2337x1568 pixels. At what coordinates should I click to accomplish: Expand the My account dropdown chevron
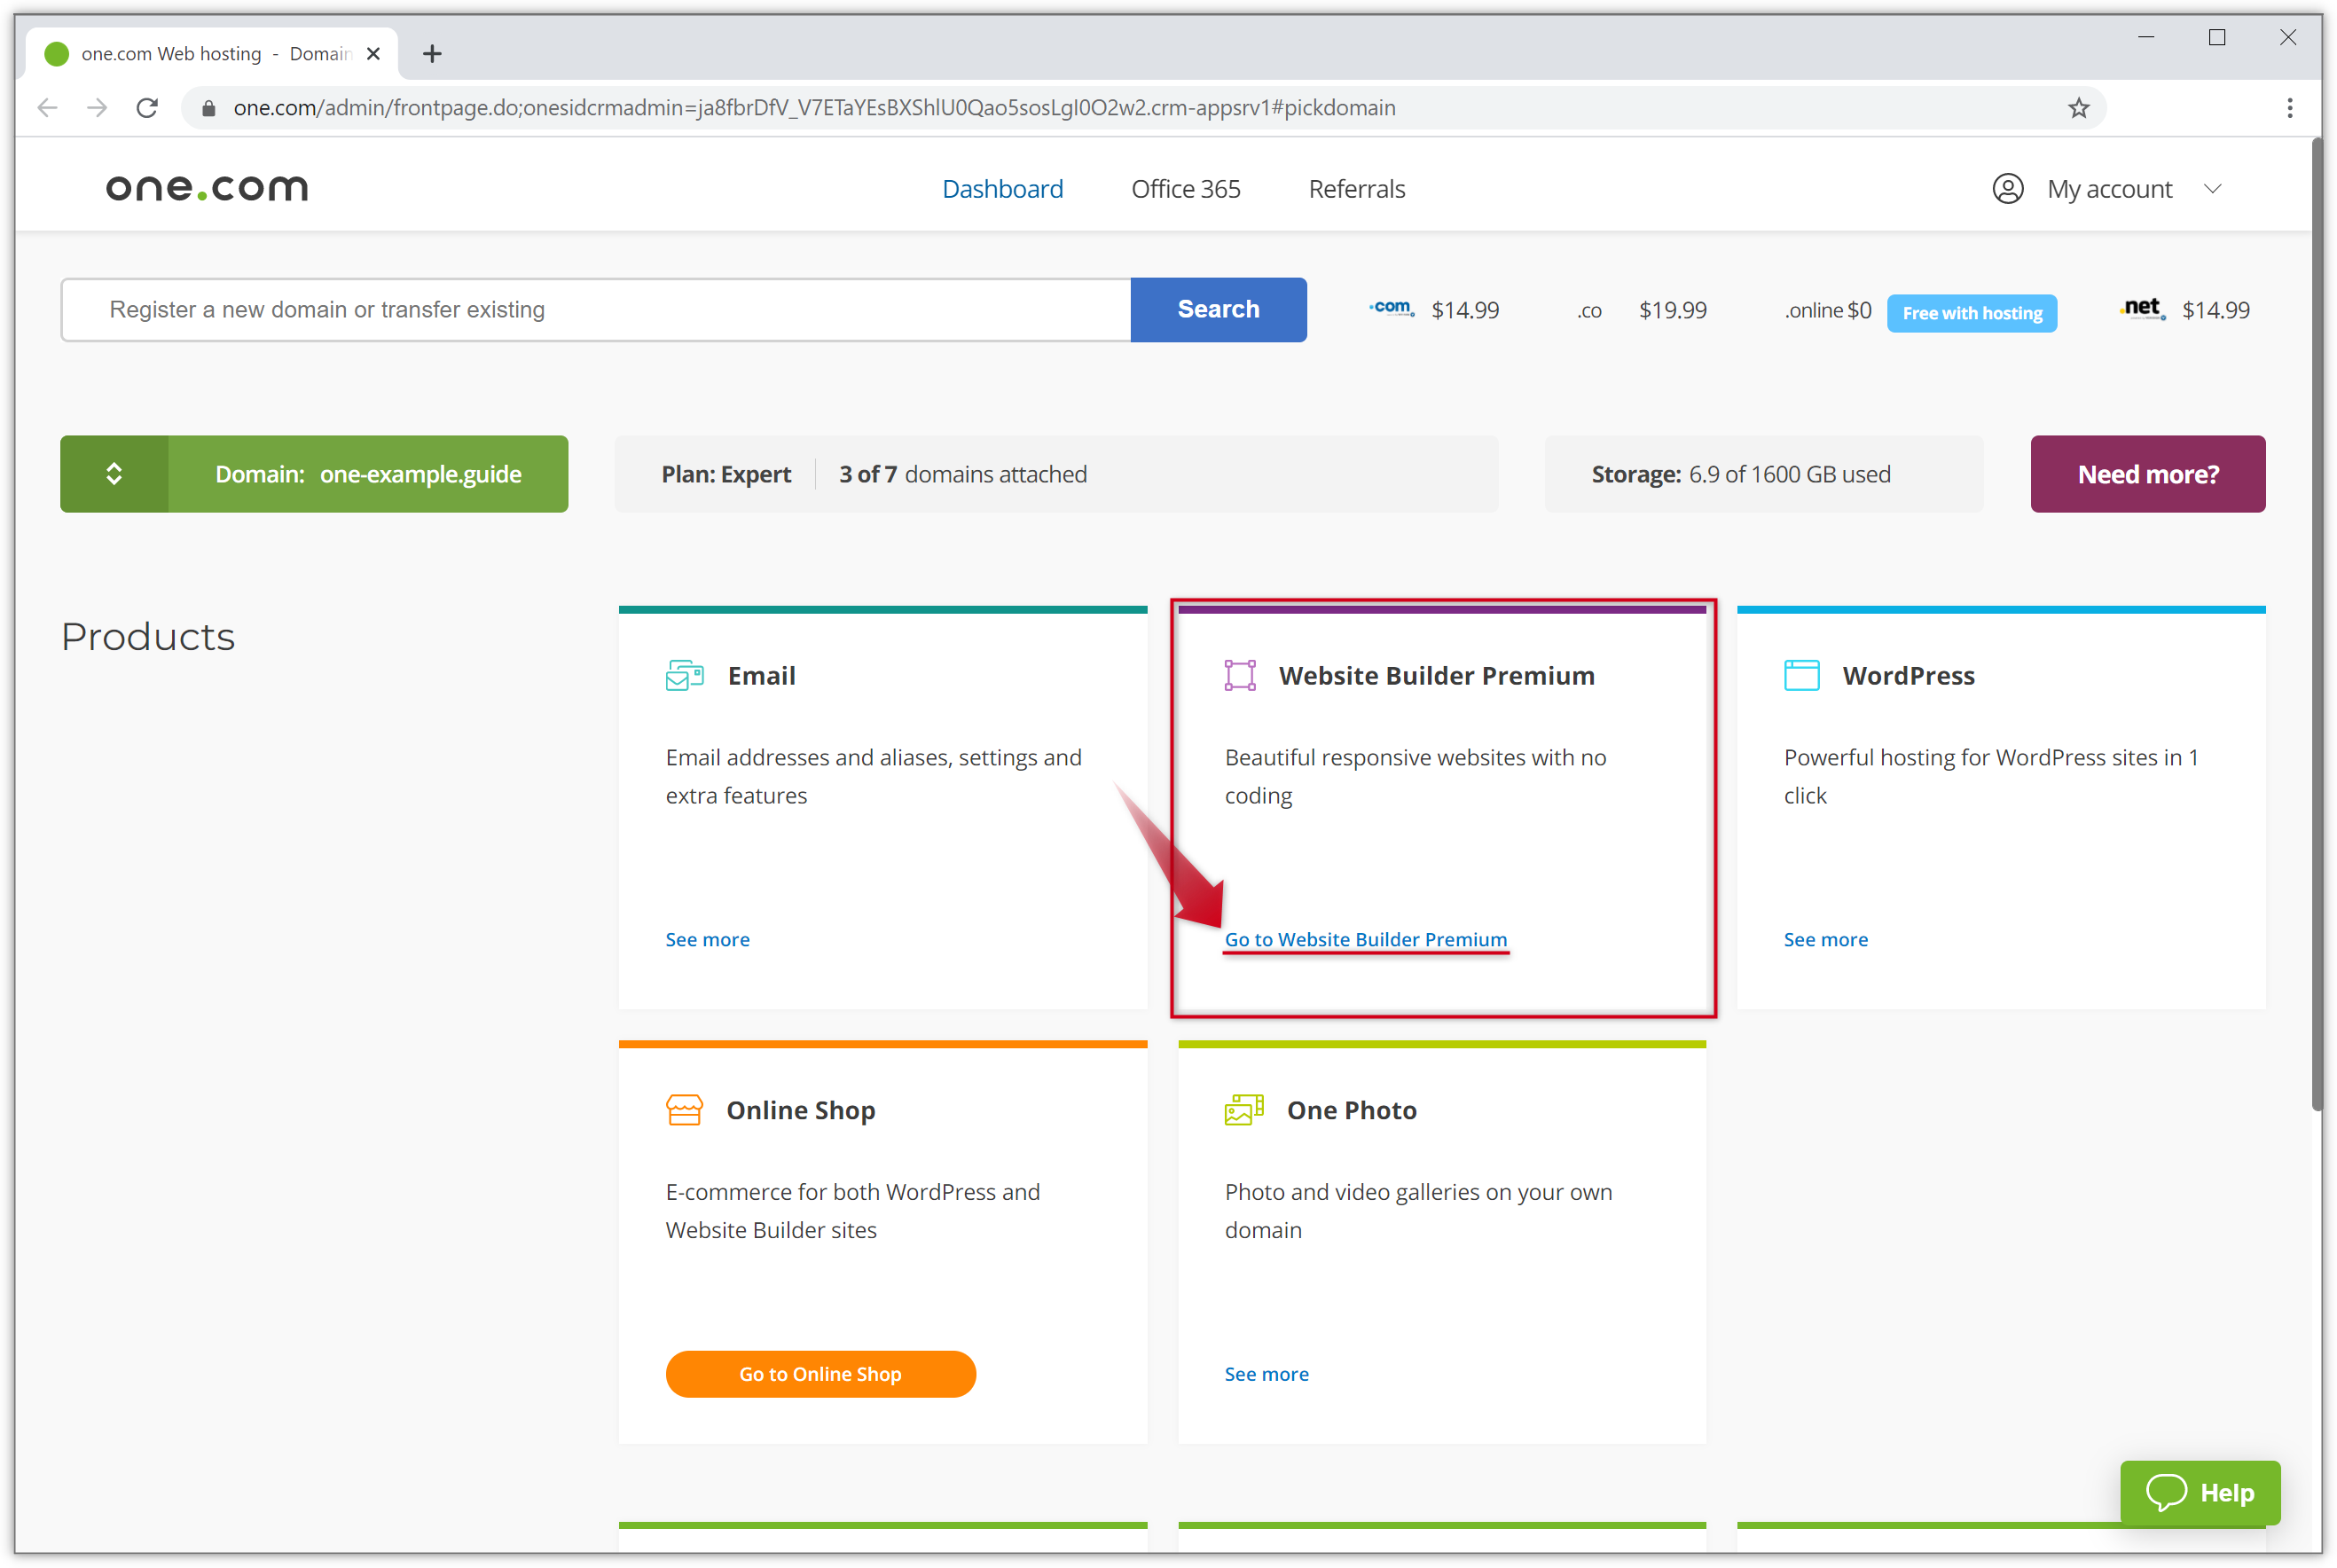pos(2212,189)
